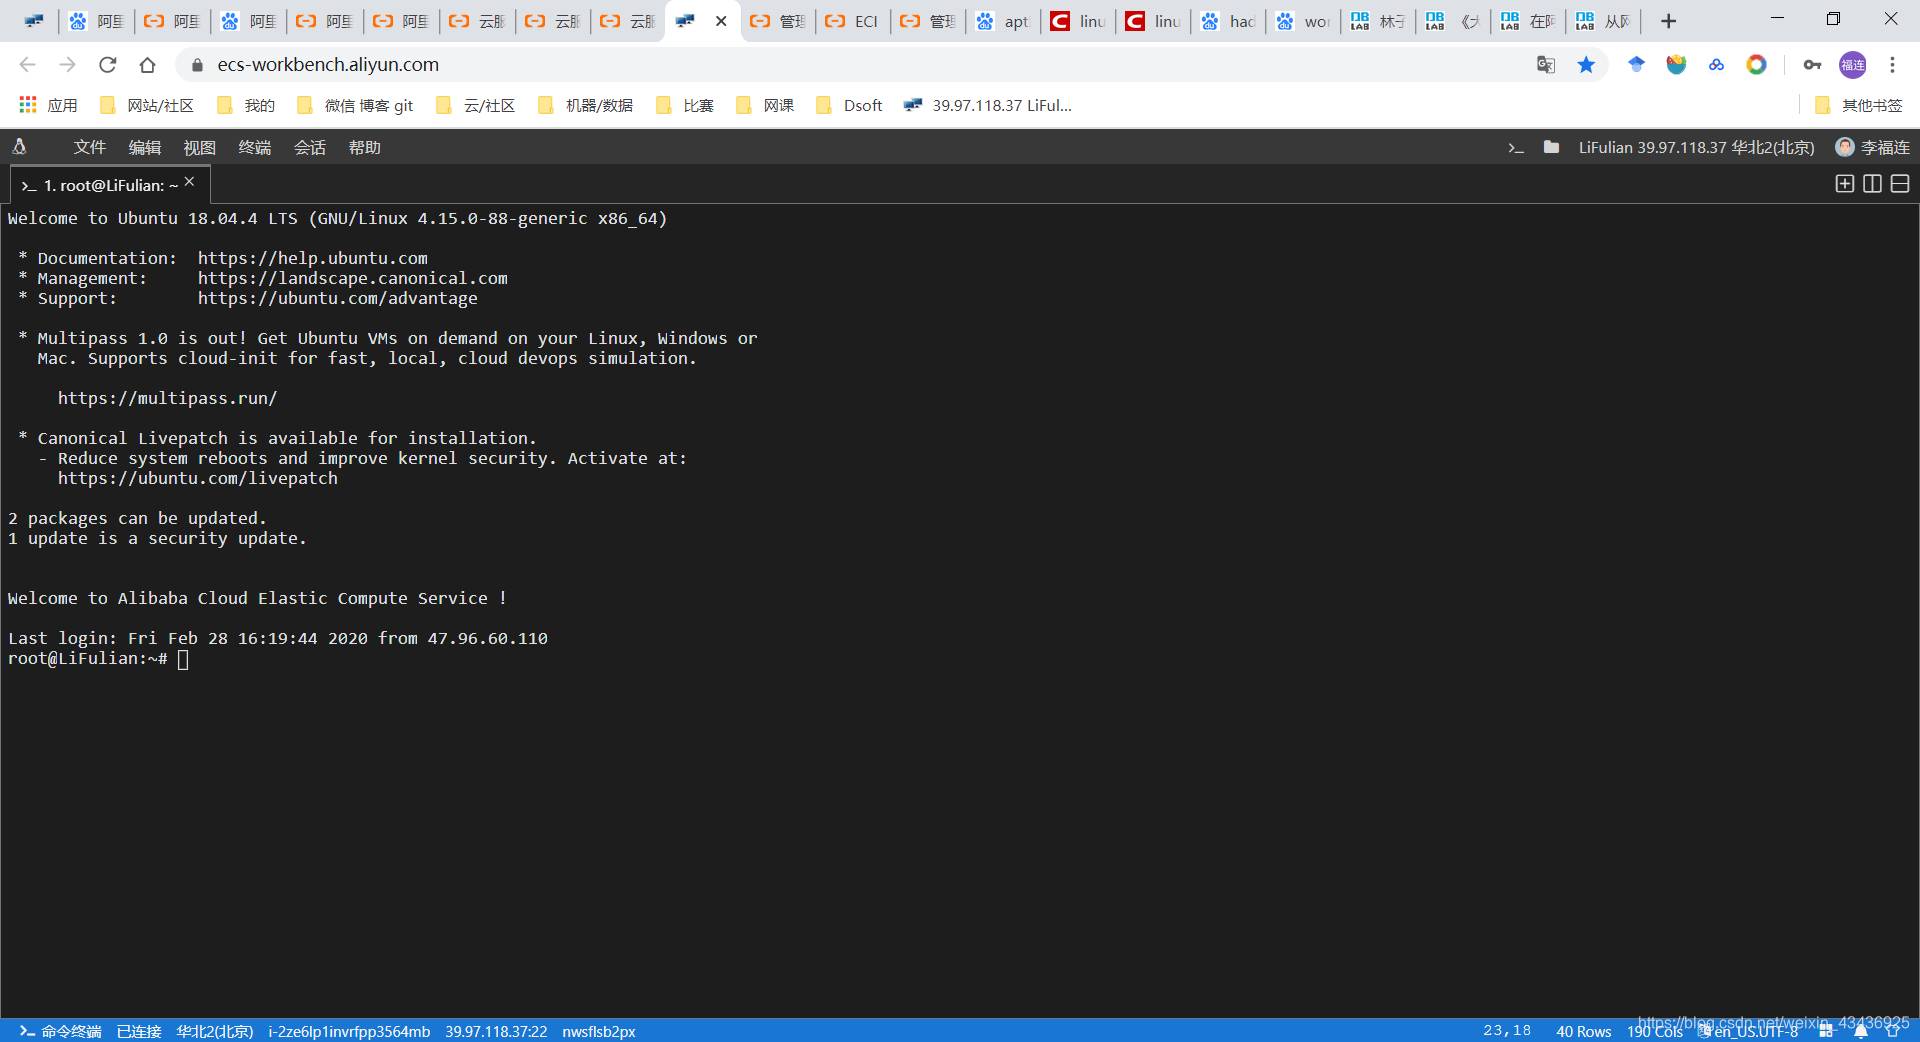This screenshot has height=1042, width=1920.
Task: Open the 云/社区 bookmark folder
Action: (x=476, y=105)
